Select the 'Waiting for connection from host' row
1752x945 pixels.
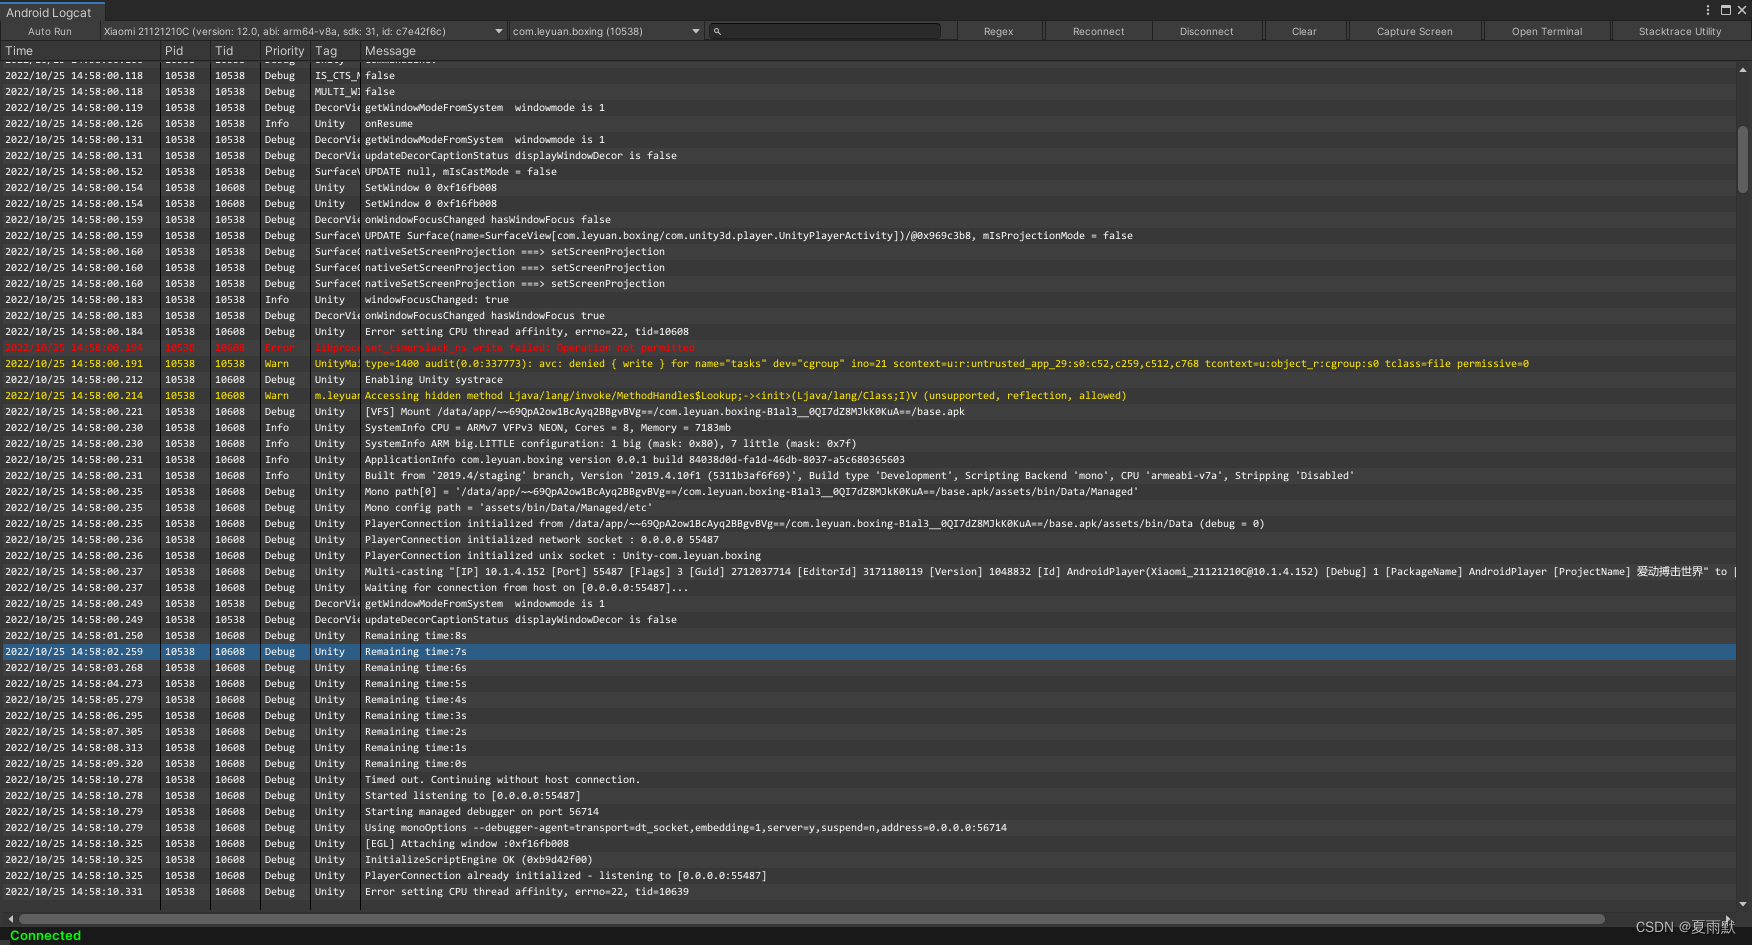click(868, 588)
